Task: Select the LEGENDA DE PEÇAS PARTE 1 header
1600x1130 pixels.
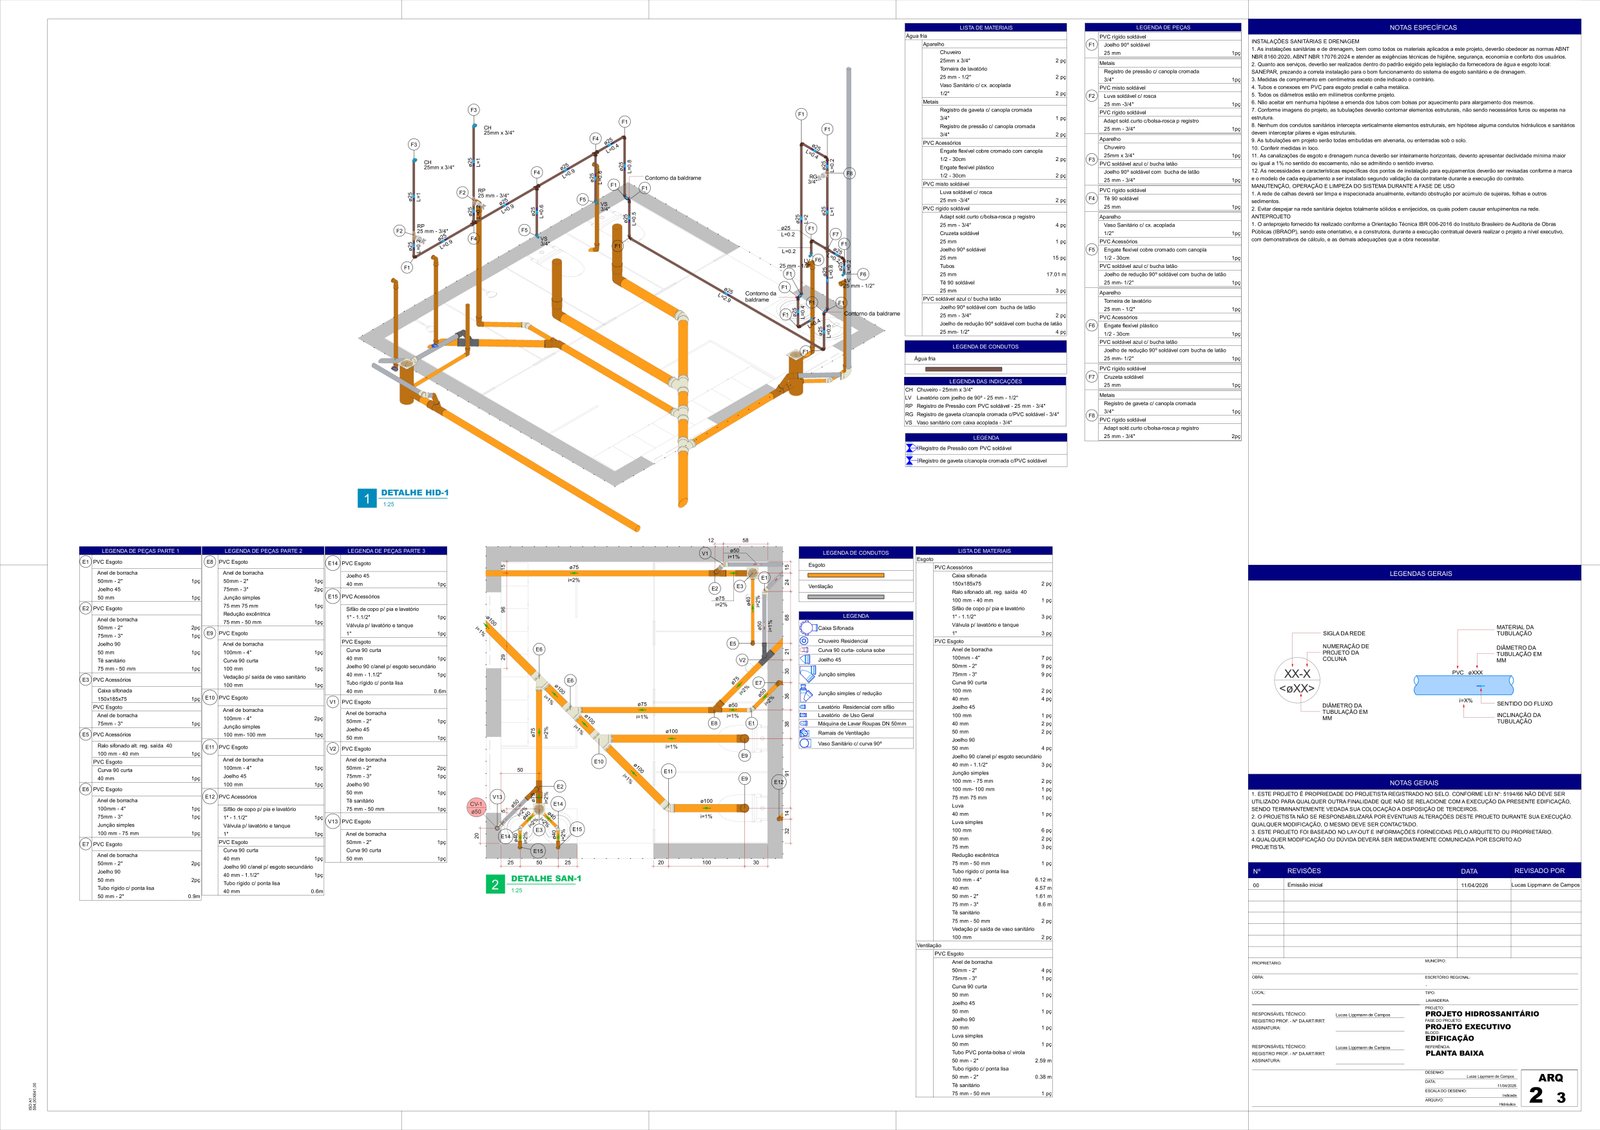Action: 140,551
